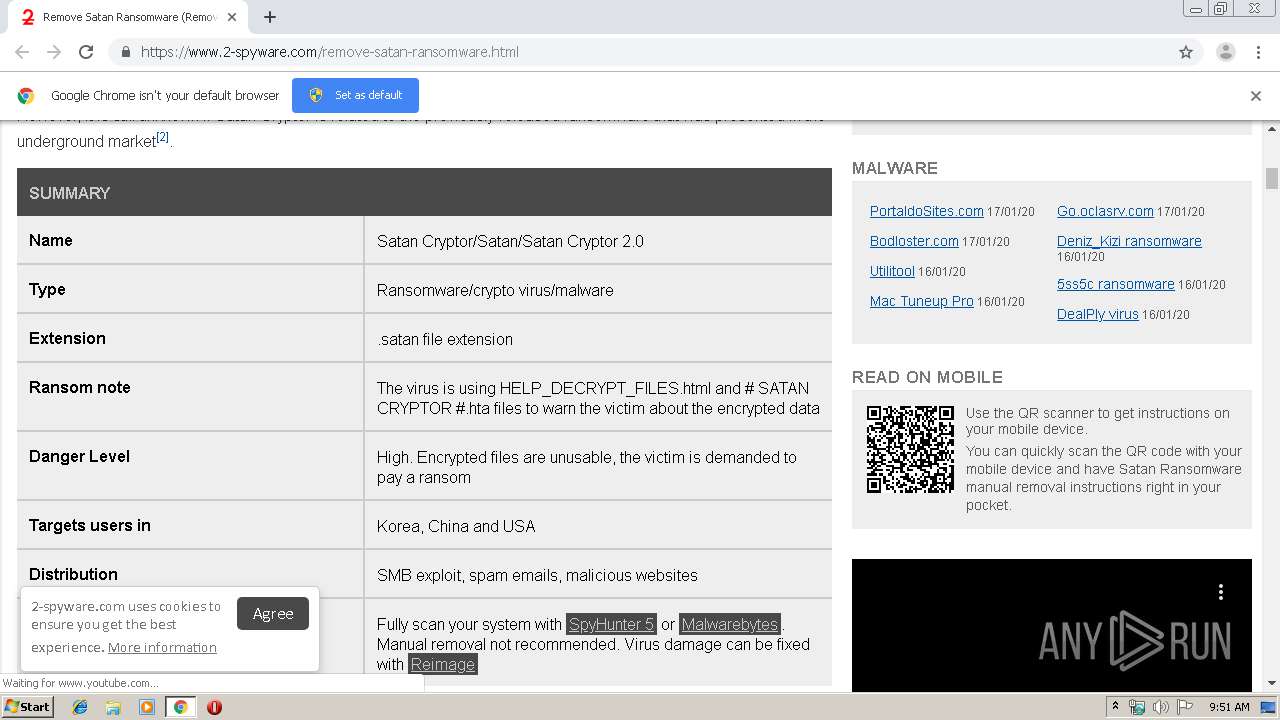The width and height of the screenshot is (1280, 720).
Task: Click the 'Danger Level' row label
Action: (x=79, y=456)
